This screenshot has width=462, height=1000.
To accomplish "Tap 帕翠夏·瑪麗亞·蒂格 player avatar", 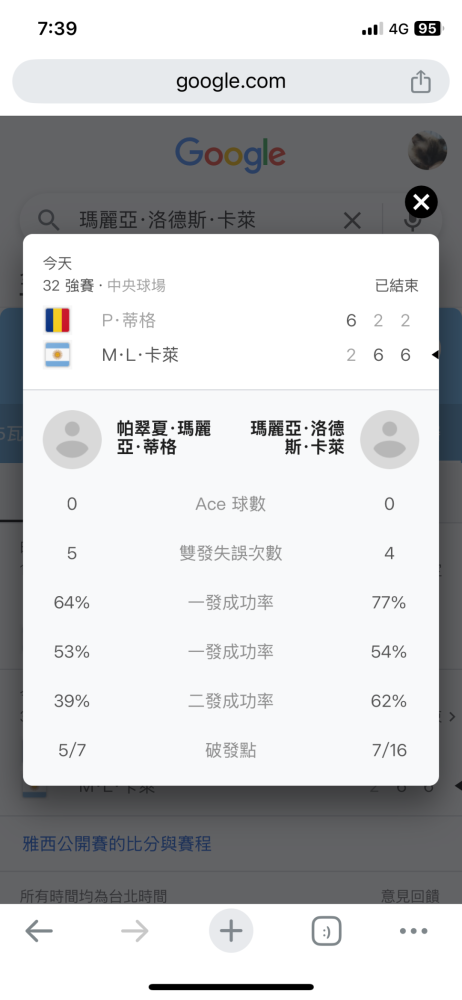I will click(72, 439).
